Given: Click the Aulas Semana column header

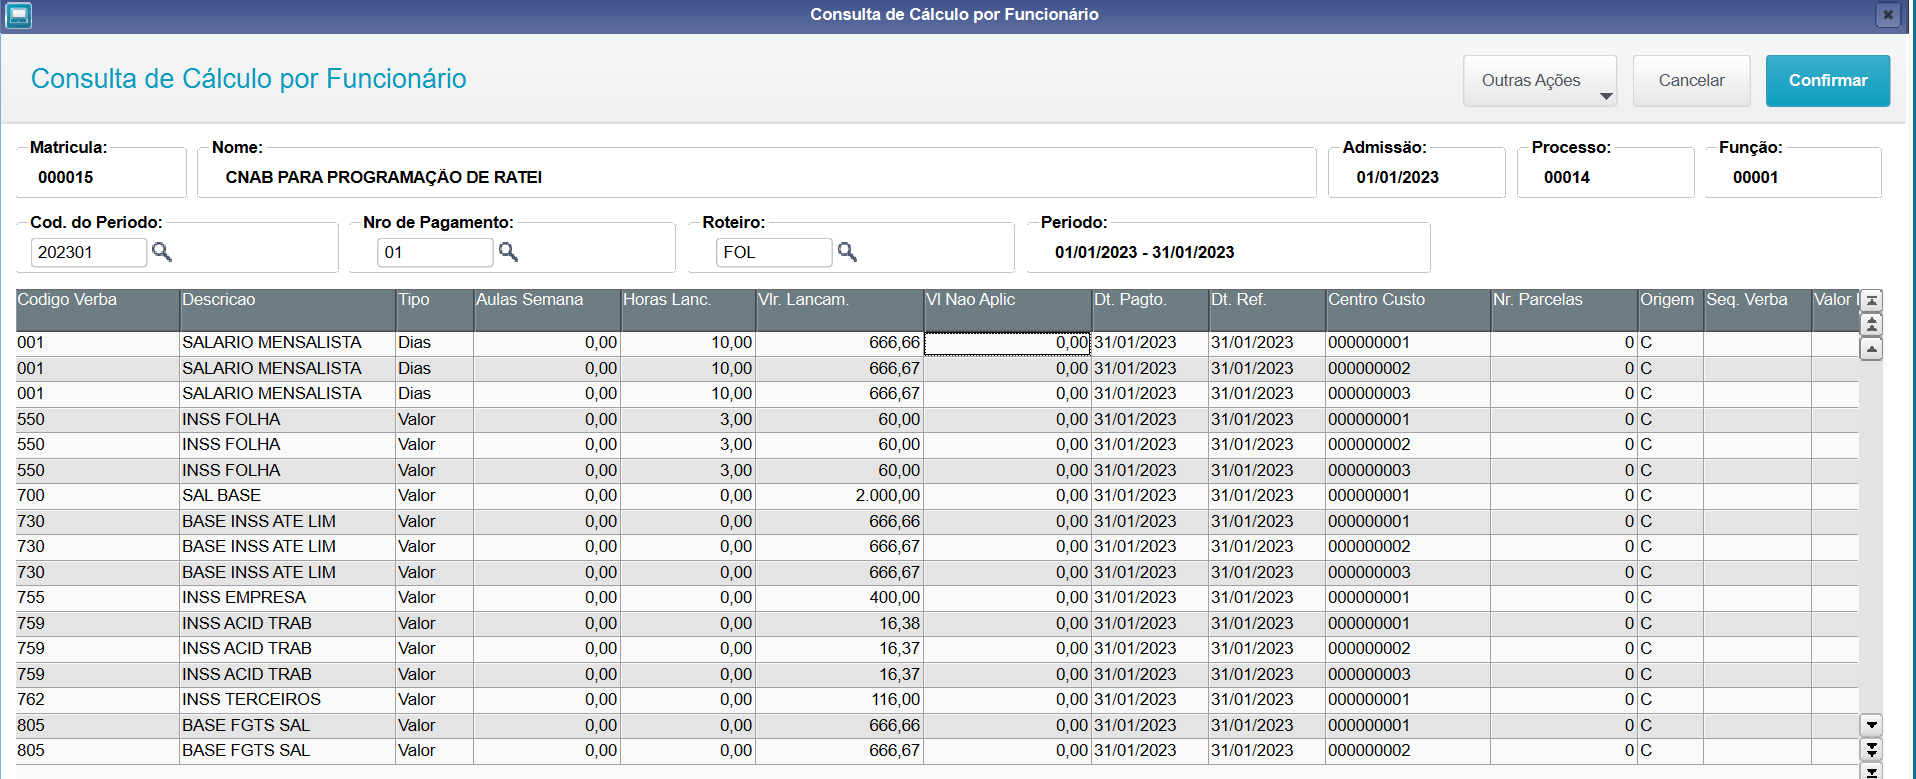Looking at the screenshot, I should pos(547,310).
